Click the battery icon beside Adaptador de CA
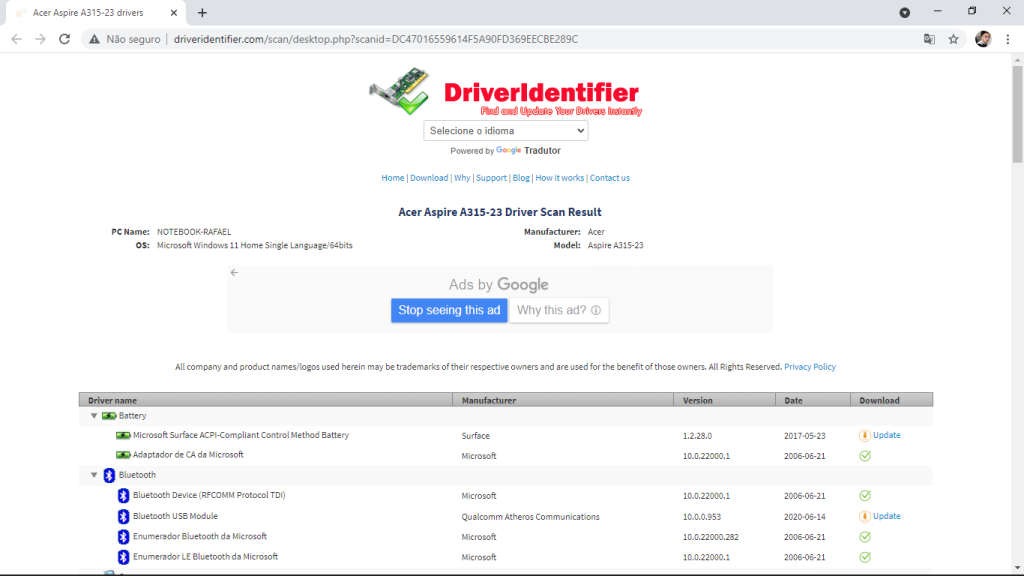This screenshot has width=1024, height=576. coord(123,455)
